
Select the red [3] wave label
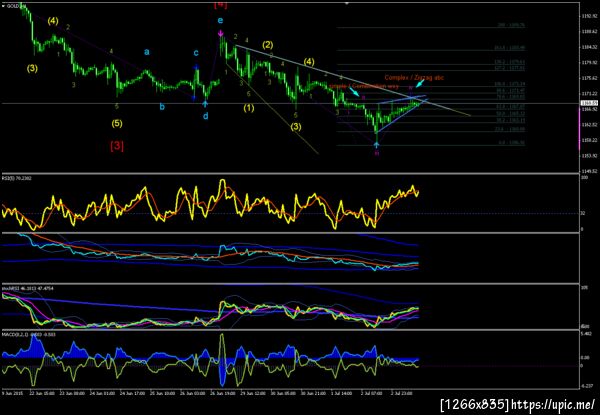click(x=117, y=146)
